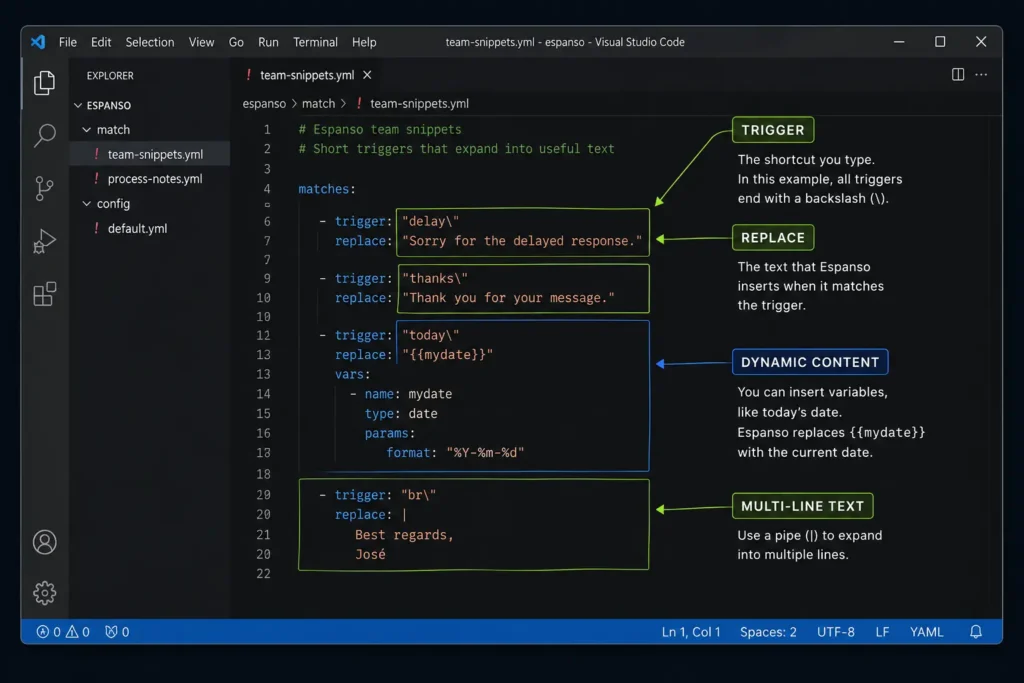Viewport: 1024px width, 683px height.
Task: Click the 'params:' key in editor
Action: (390, 433)
